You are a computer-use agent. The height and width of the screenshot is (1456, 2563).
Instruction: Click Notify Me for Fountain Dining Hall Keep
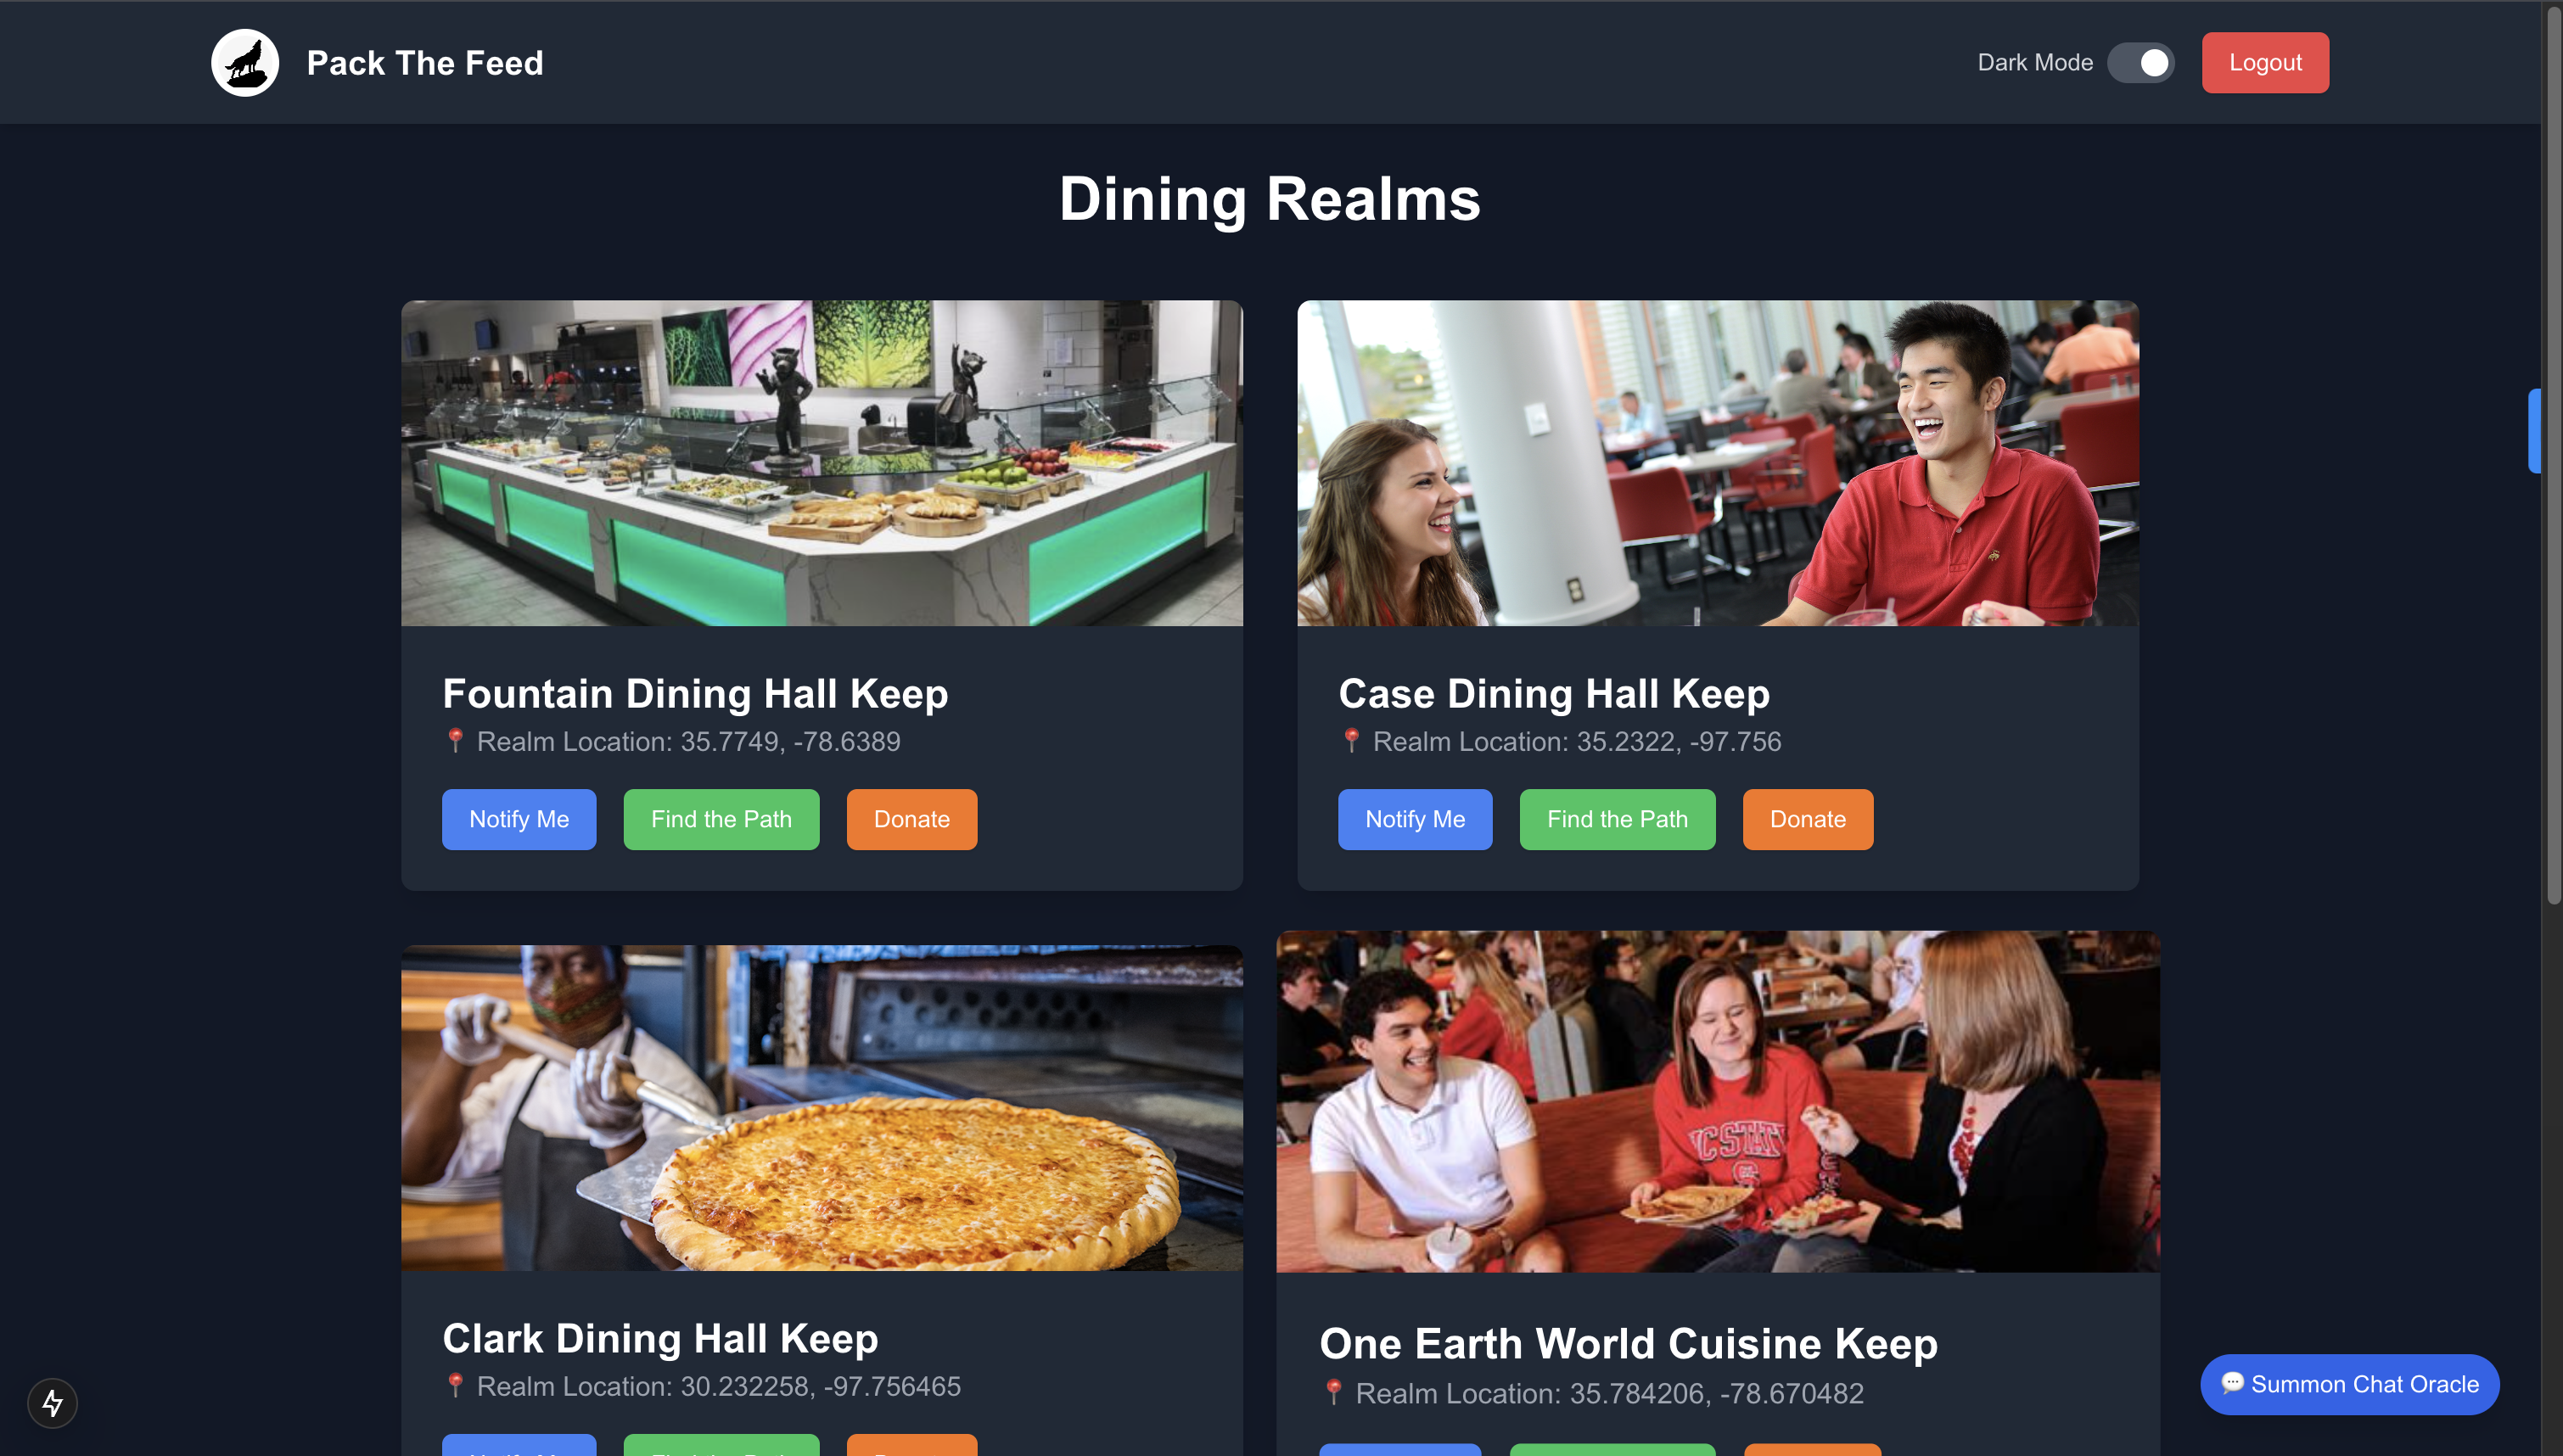click(x=519, y=819)
